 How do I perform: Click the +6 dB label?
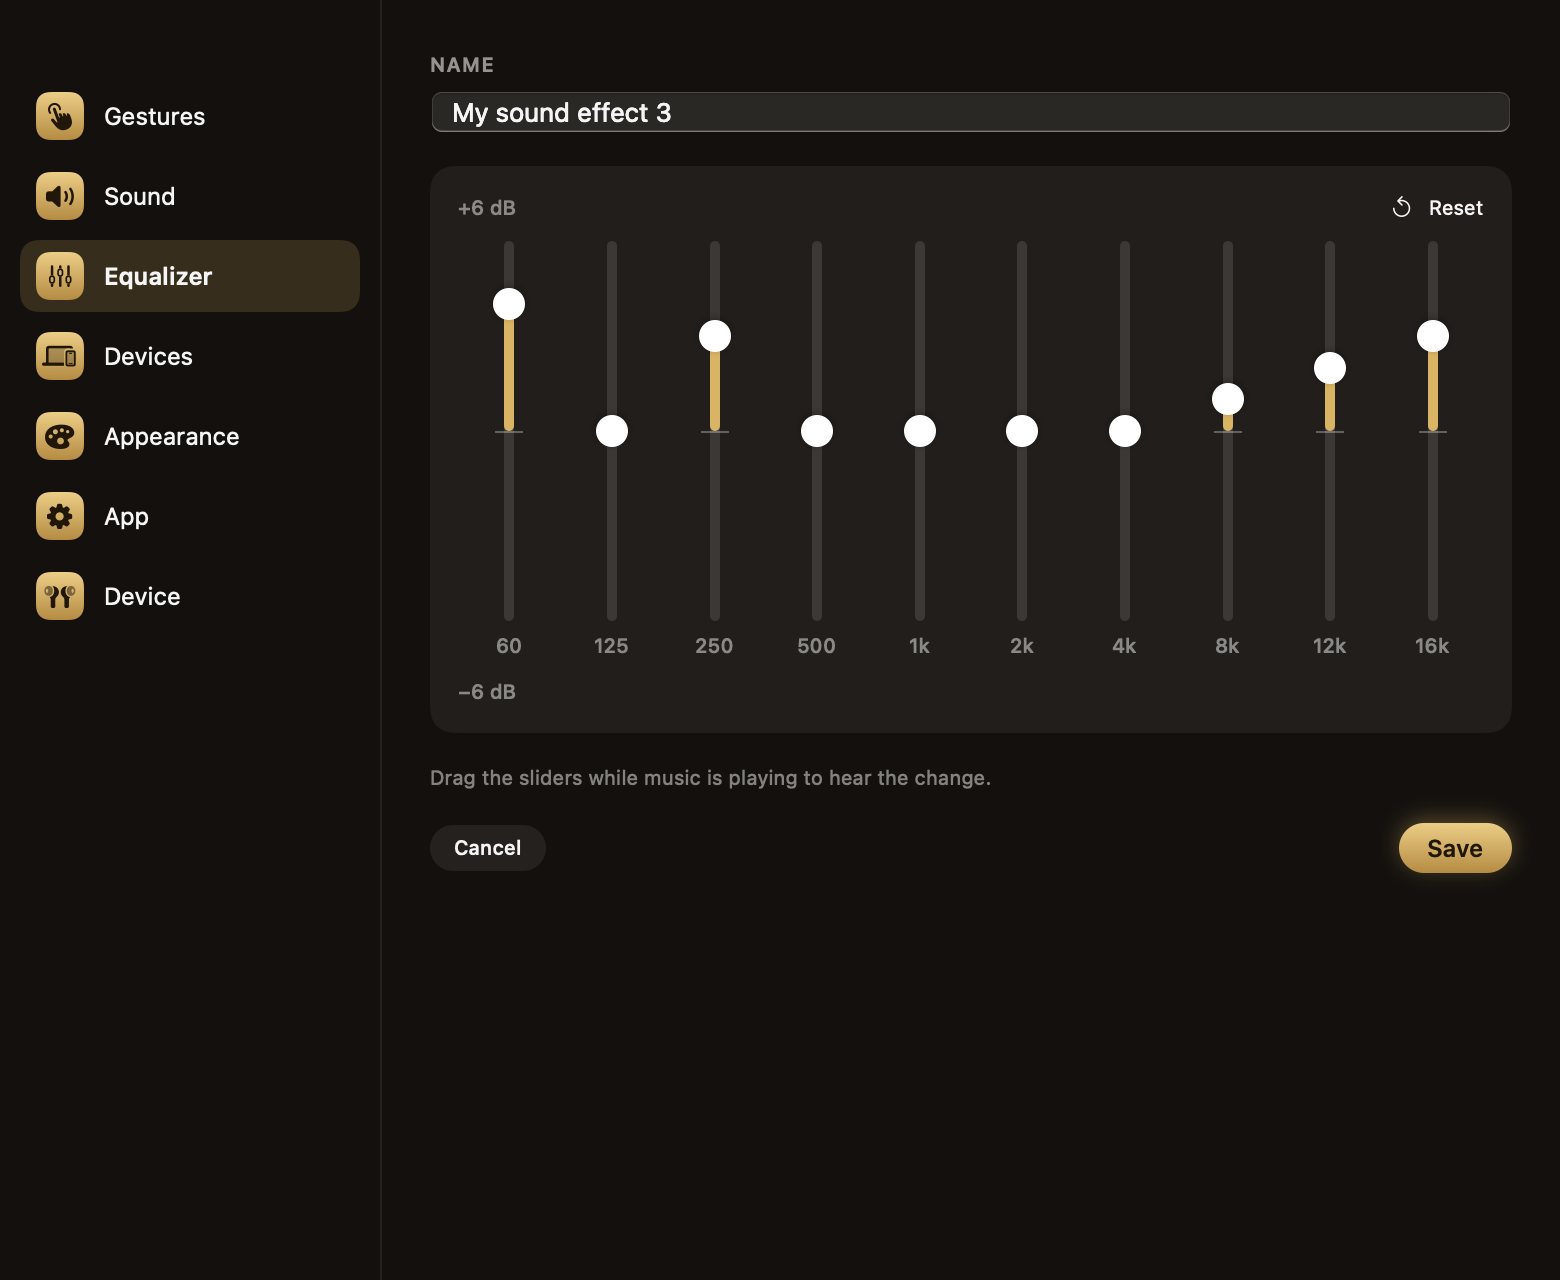click(487, 208)
